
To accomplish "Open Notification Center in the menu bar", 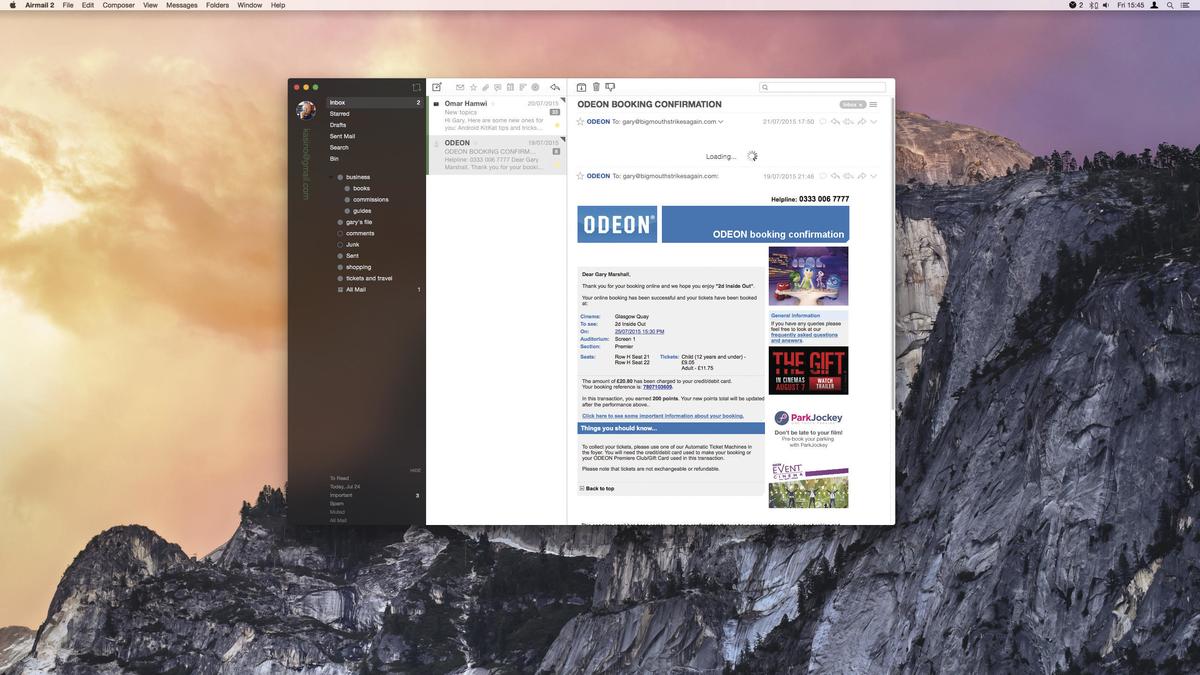I will coord(1187,5).
